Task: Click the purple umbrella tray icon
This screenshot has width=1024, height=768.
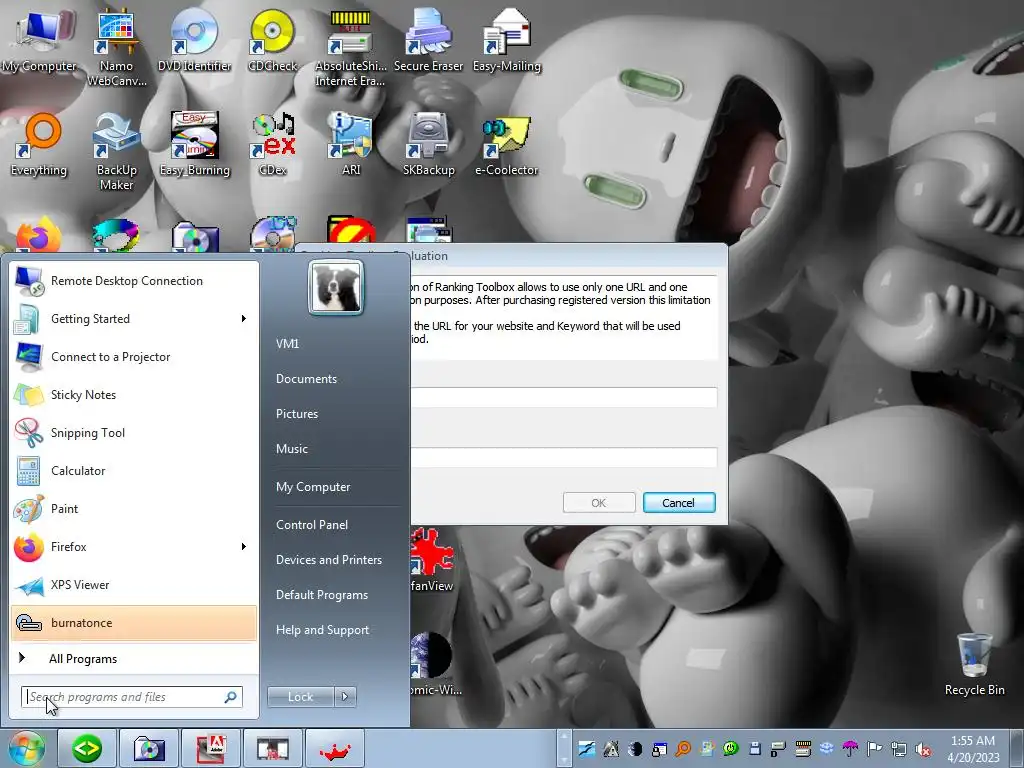Action: coord(850,749)
